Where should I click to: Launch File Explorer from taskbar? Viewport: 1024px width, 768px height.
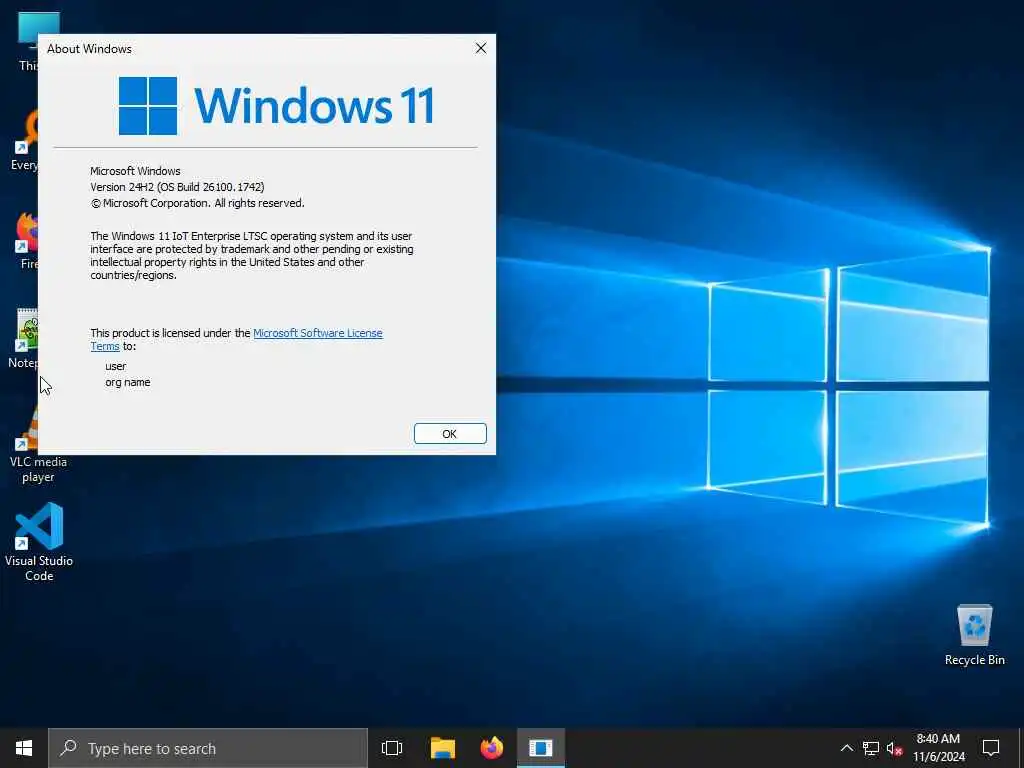(x=442, y=748)
